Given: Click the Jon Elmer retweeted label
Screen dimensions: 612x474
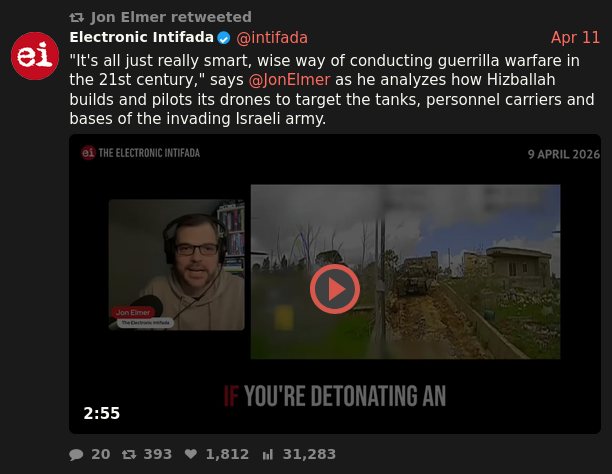Looking at the screenshot, I should click(x=171, y=17).
